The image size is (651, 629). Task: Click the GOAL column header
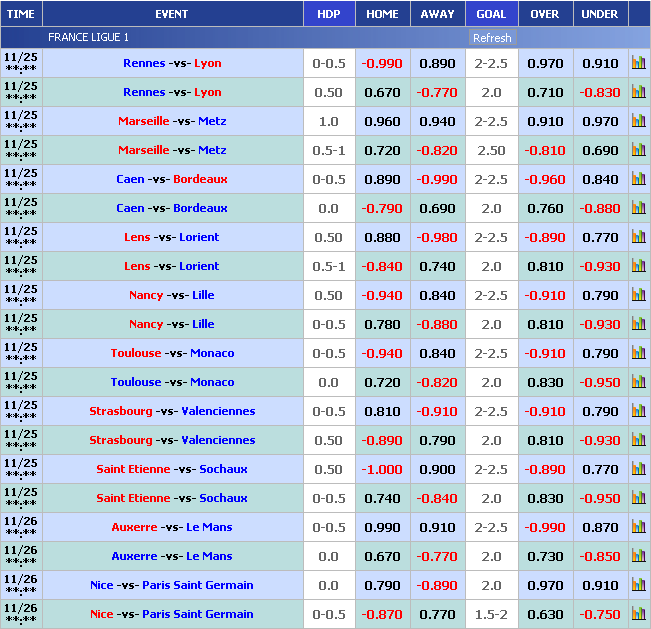pyautogui.click(x=491, y=14)
